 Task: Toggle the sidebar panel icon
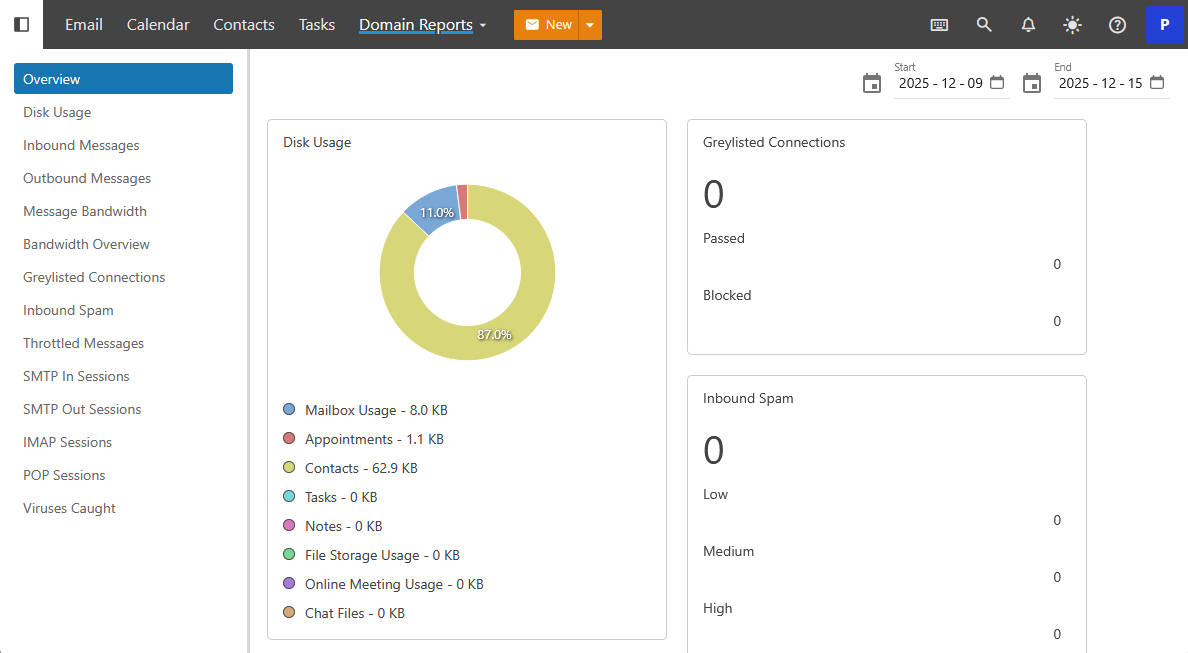(x=21, y=24)
